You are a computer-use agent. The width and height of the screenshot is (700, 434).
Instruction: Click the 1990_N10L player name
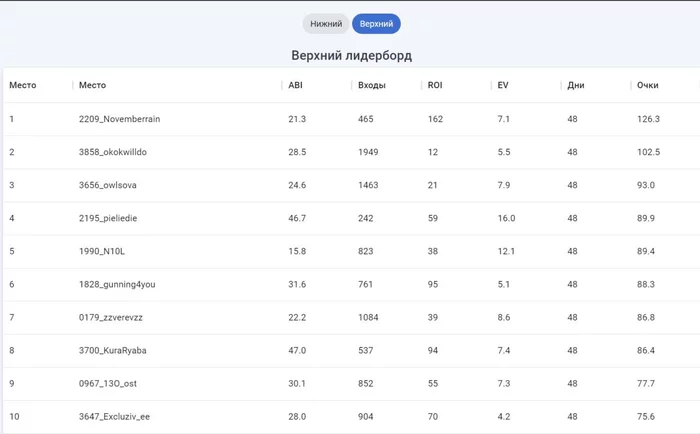(102, 251)
